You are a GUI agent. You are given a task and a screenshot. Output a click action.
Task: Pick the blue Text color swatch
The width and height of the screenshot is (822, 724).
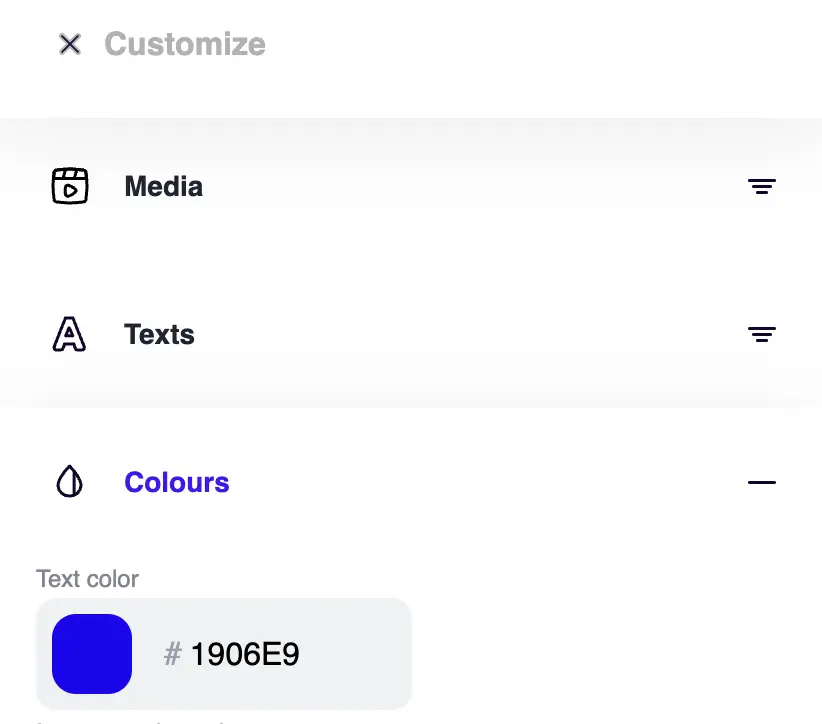[x=92, y=654]
